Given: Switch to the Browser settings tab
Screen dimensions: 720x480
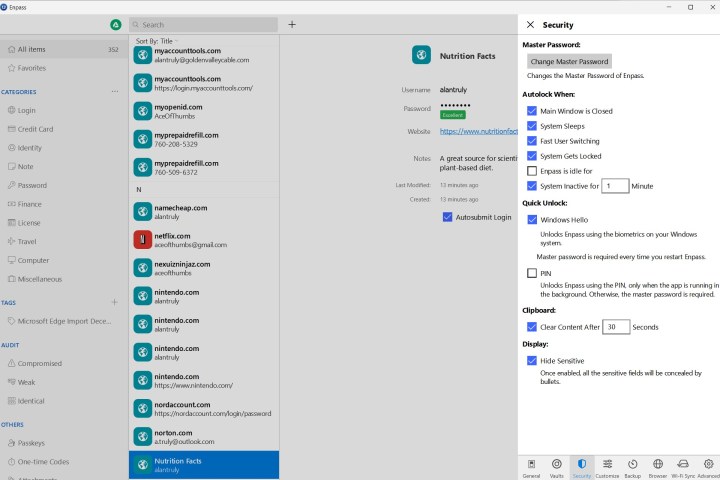Looking at the screenshot, I should click(658, 466).
